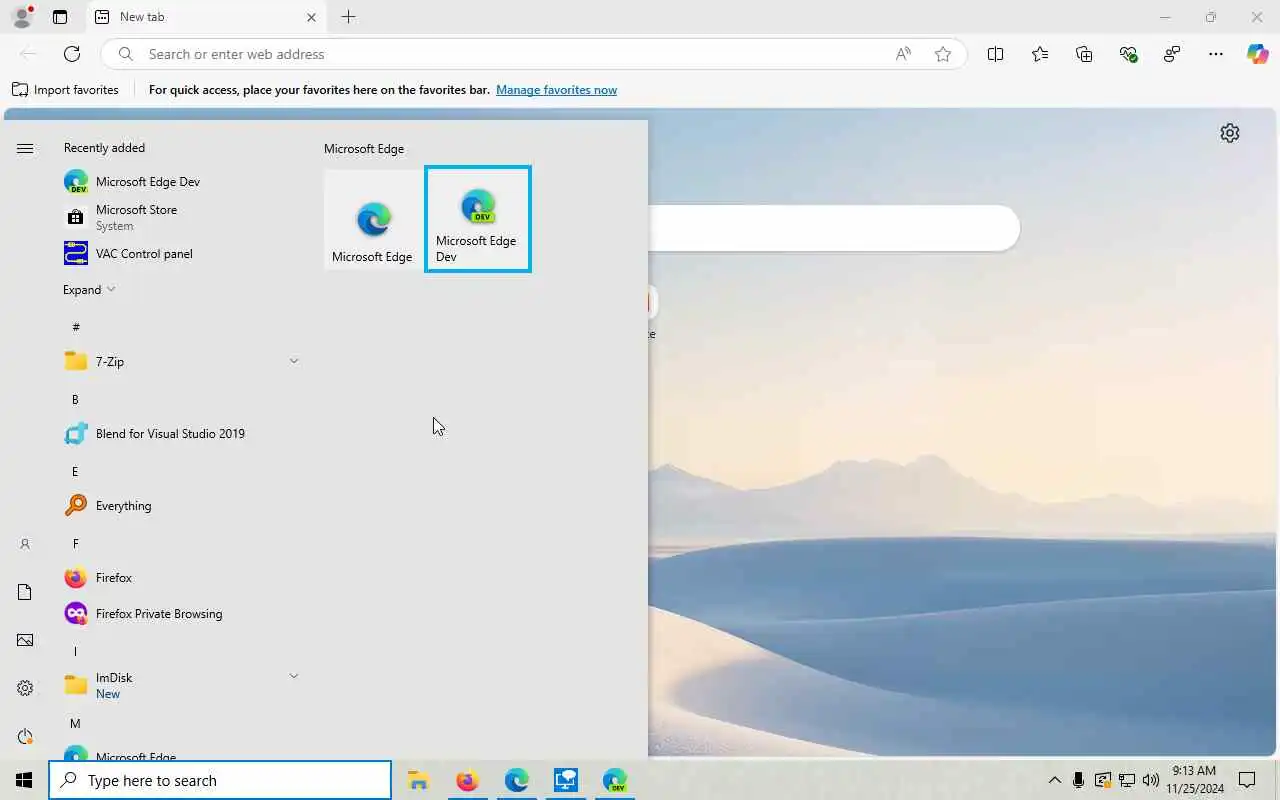Viewport: 1280px width, 800px height.
Task: Open Browser essentials heart icon
Action: pos(1128,54)
